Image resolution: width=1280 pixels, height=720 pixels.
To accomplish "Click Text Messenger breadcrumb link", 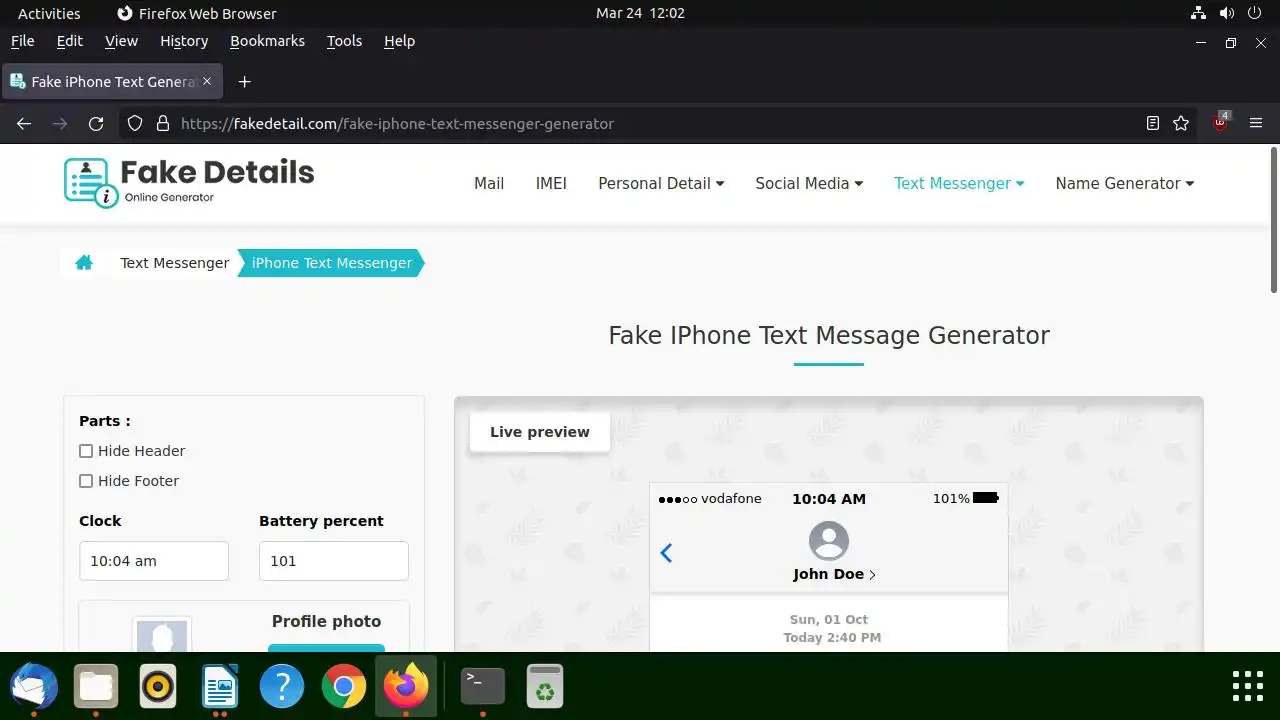I will click(175, 263).
